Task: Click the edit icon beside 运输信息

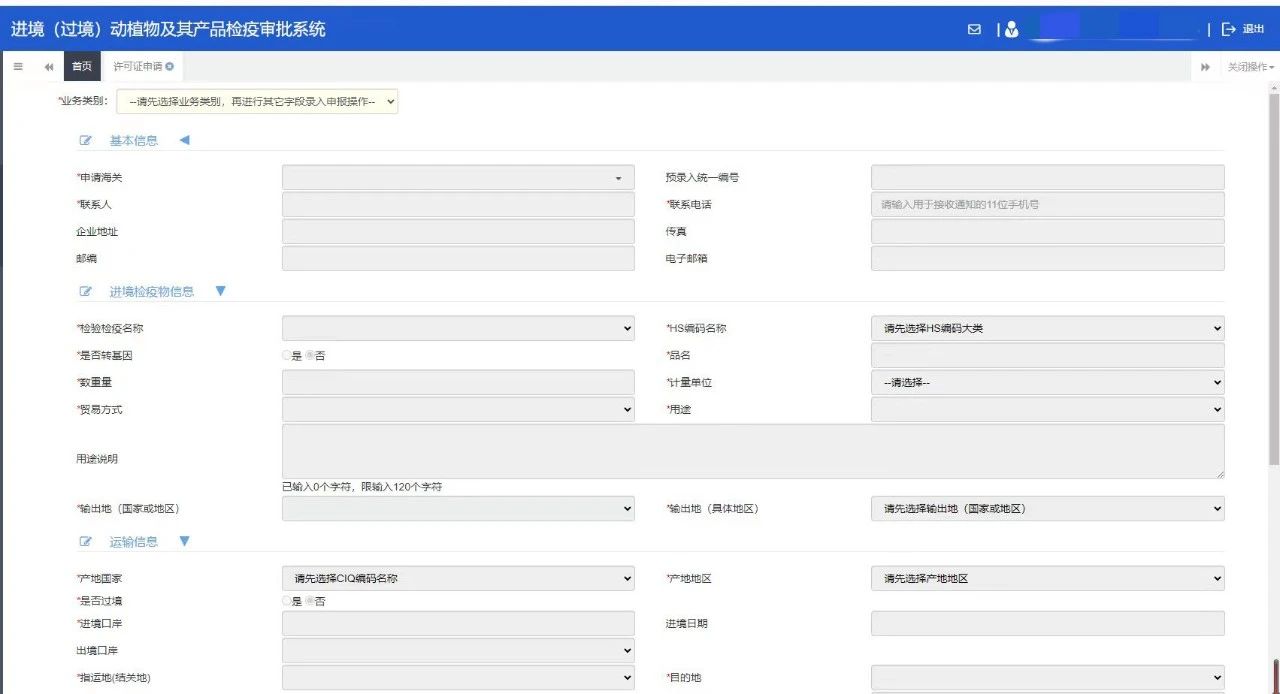Action: pos(86,542)
